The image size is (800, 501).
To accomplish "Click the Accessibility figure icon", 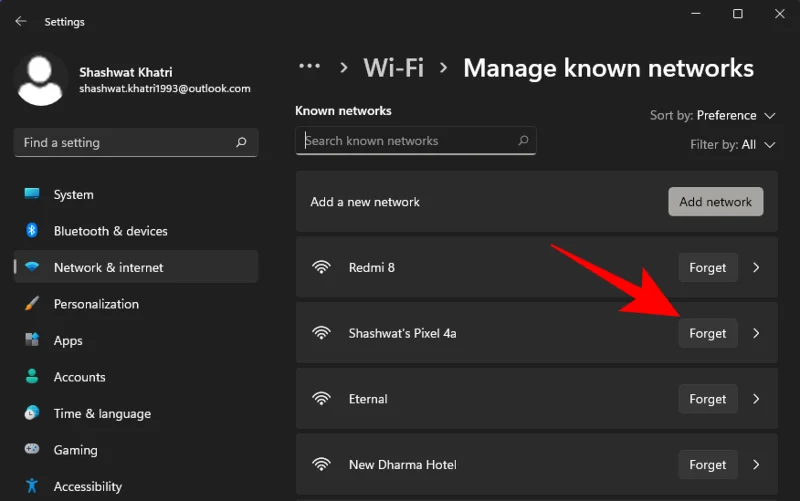I will (32, 486).
